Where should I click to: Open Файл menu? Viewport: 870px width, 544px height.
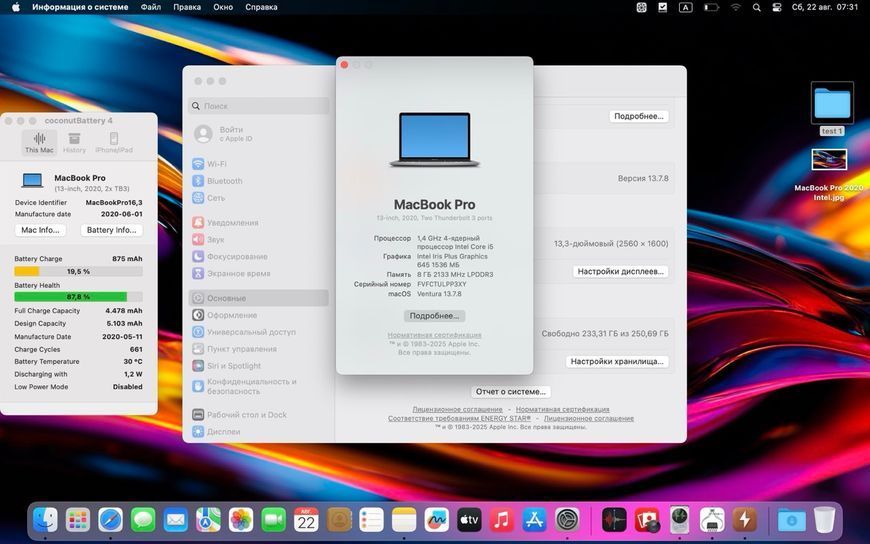click(x=151, y=7)
